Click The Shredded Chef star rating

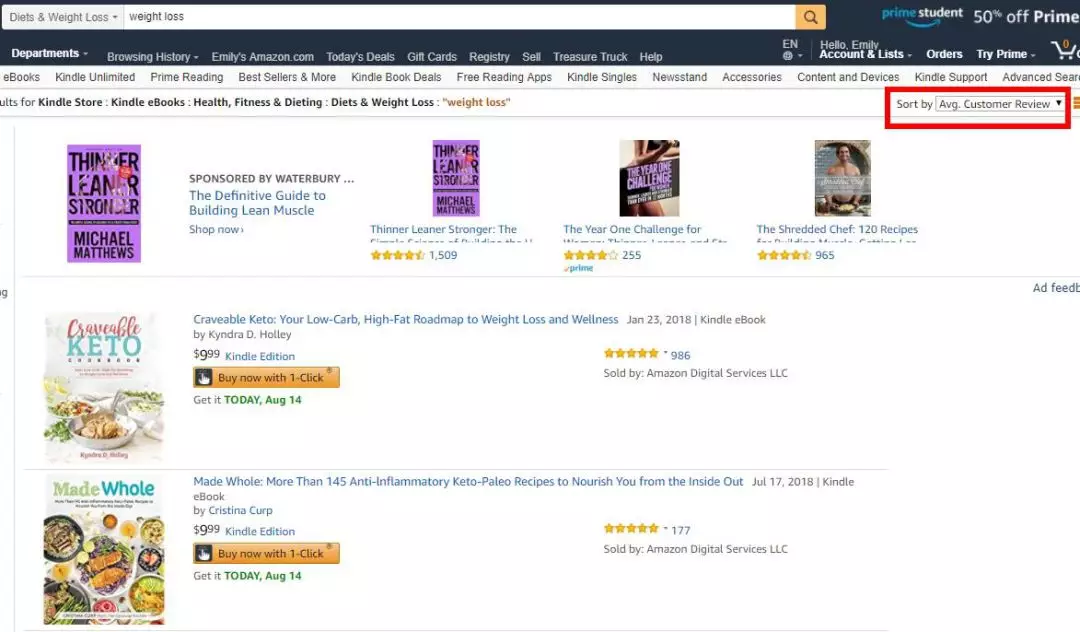(x=784, y=255)
